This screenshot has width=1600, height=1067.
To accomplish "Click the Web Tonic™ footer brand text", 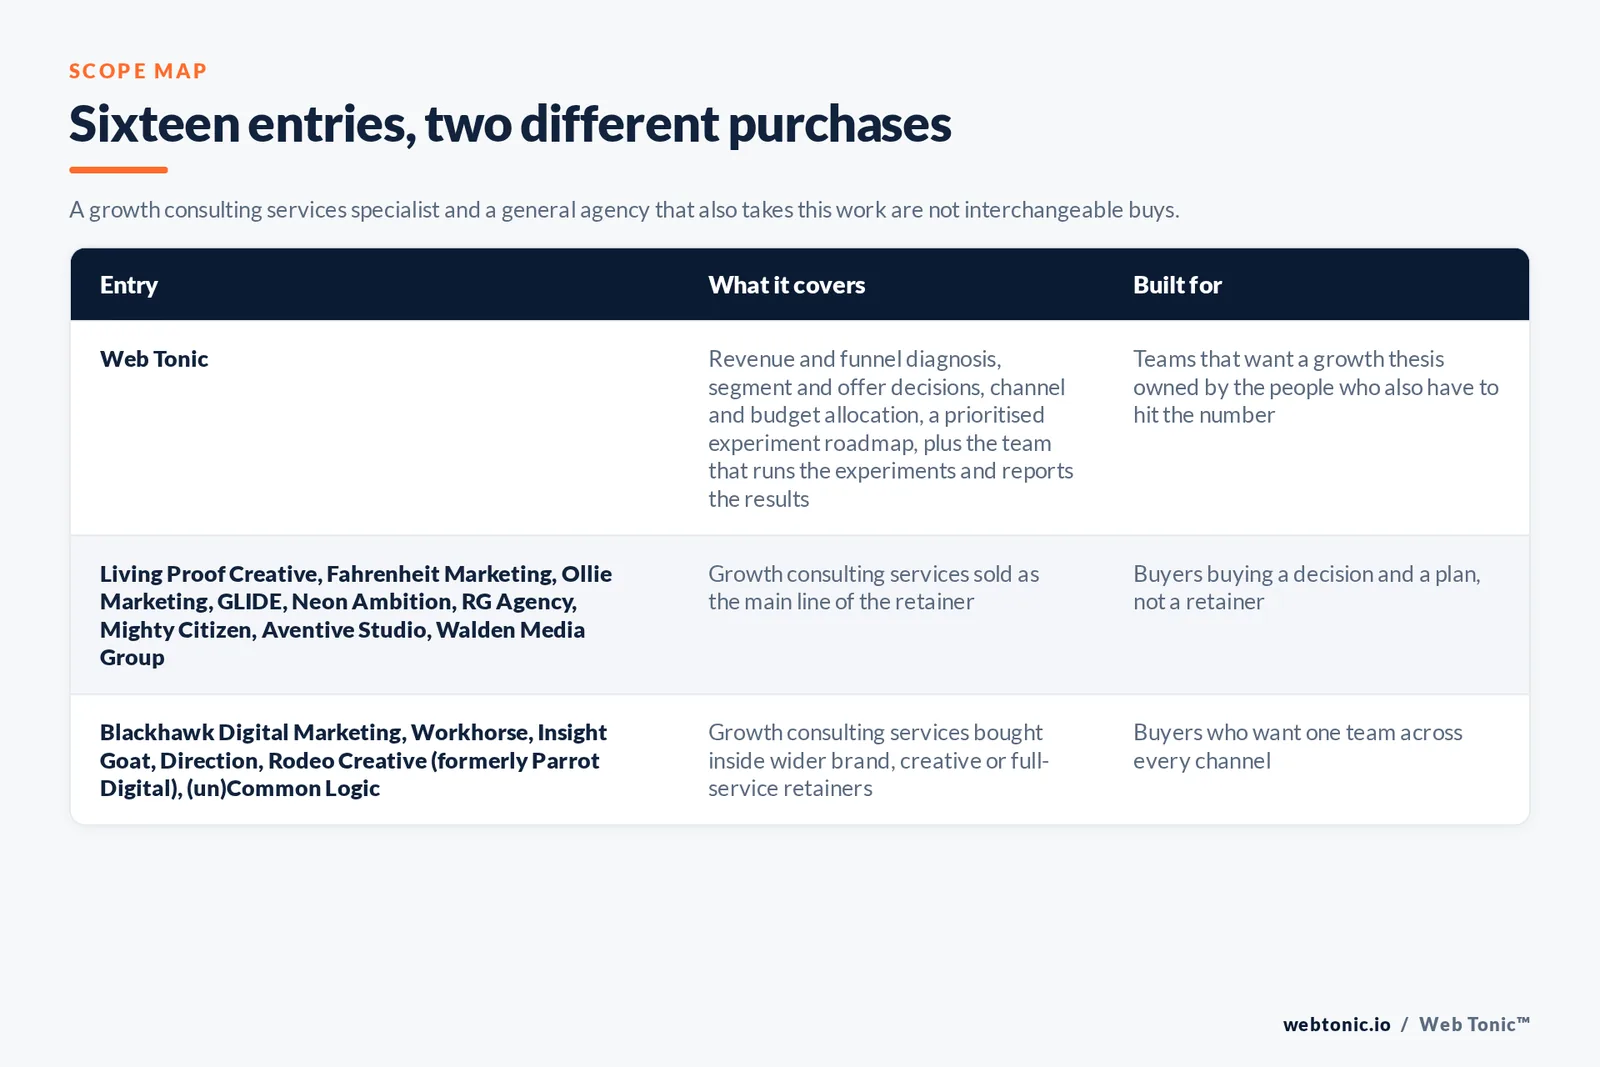I will coord(1475,1024).
